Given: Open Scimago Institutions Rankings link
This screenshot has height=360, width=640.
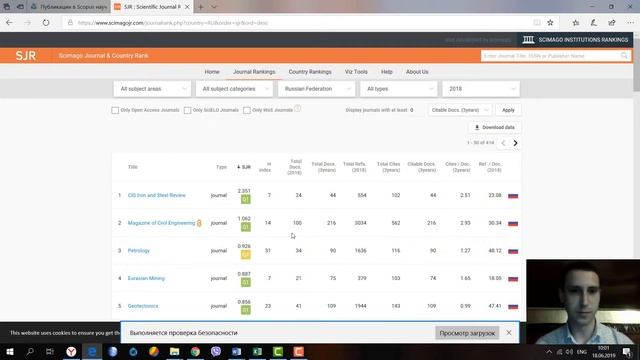Looking at the screenshot, I should 575,40.
